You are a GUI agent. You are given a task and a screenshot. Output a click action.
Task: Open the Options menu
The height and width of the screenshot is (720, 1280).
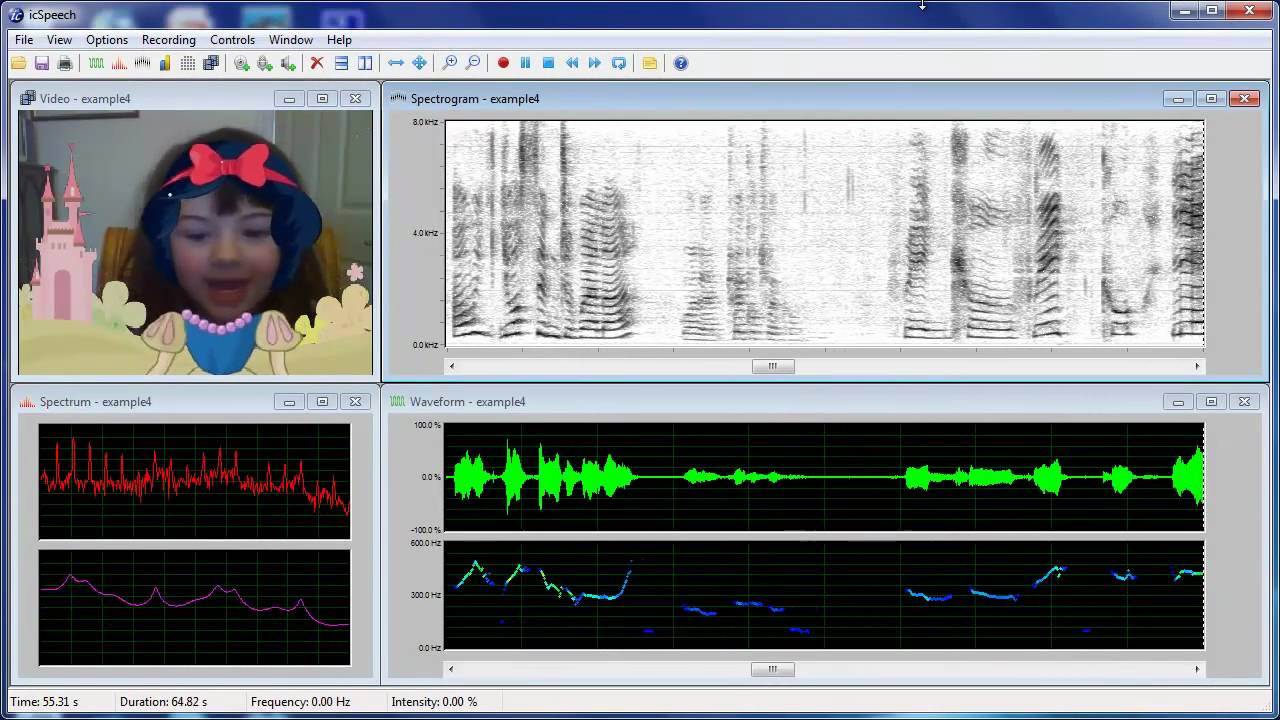click(107, 40)
